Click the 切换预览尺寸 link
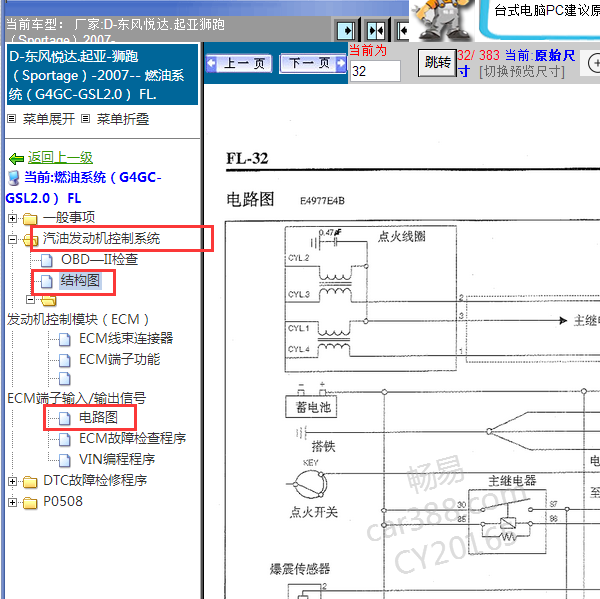 (522, 72)
